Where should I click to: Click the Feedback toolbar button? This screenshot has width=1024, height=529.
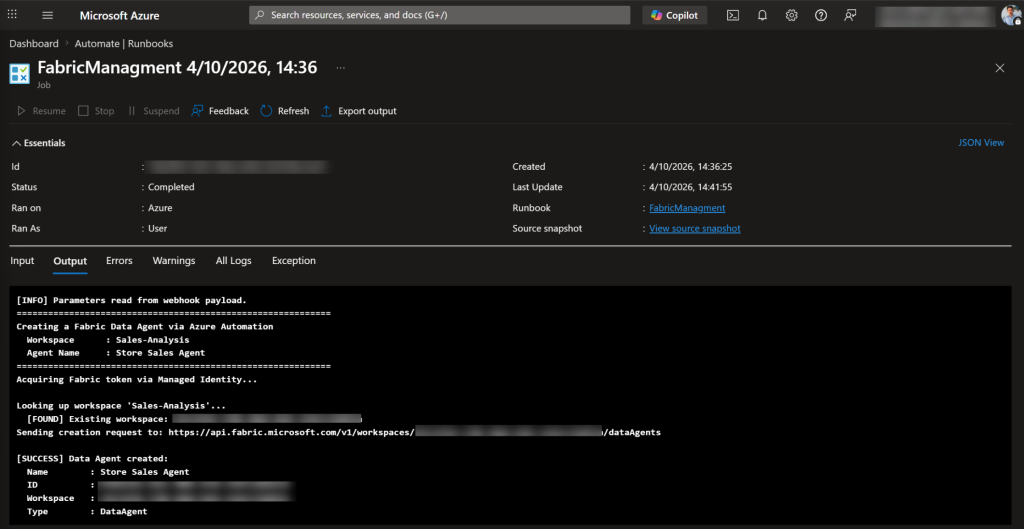(220, 111)
